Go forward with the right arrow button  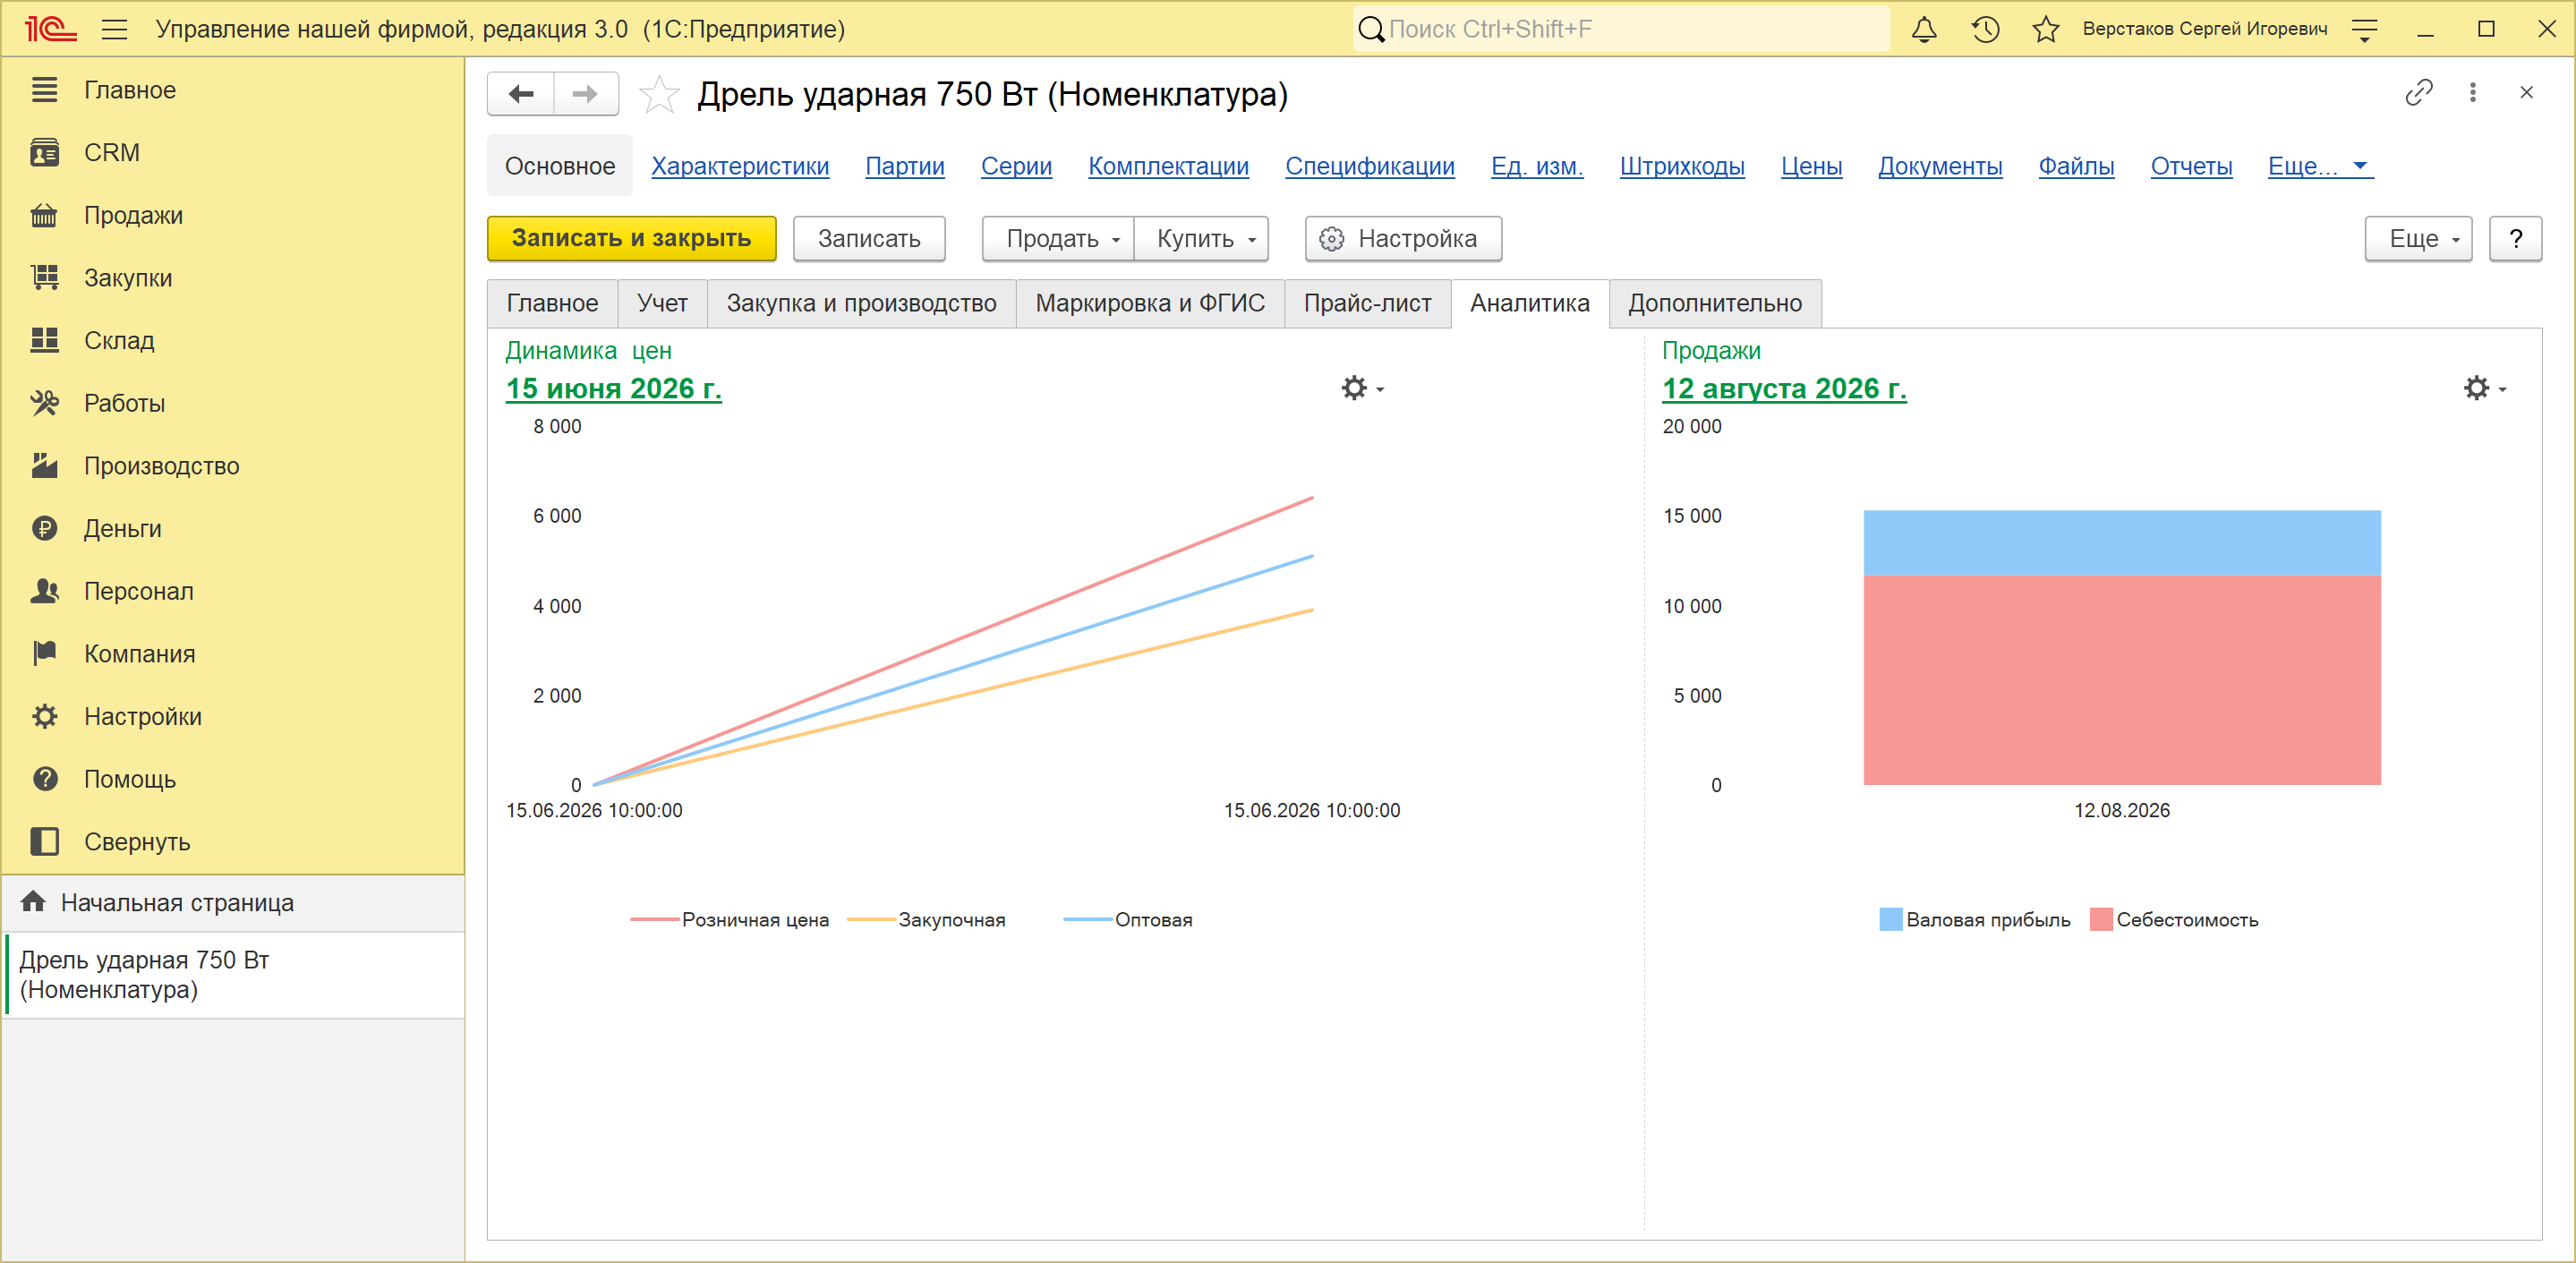585,94
